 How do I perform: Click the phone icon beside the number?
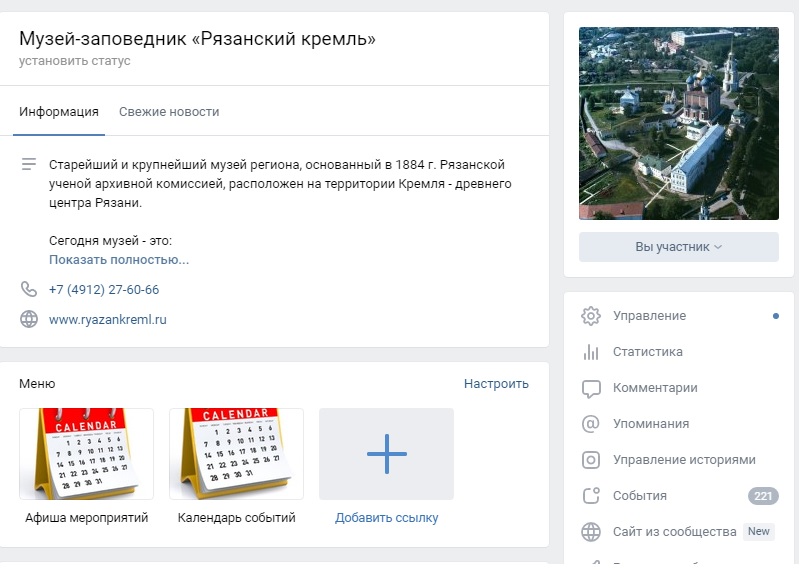pos(29,289)
